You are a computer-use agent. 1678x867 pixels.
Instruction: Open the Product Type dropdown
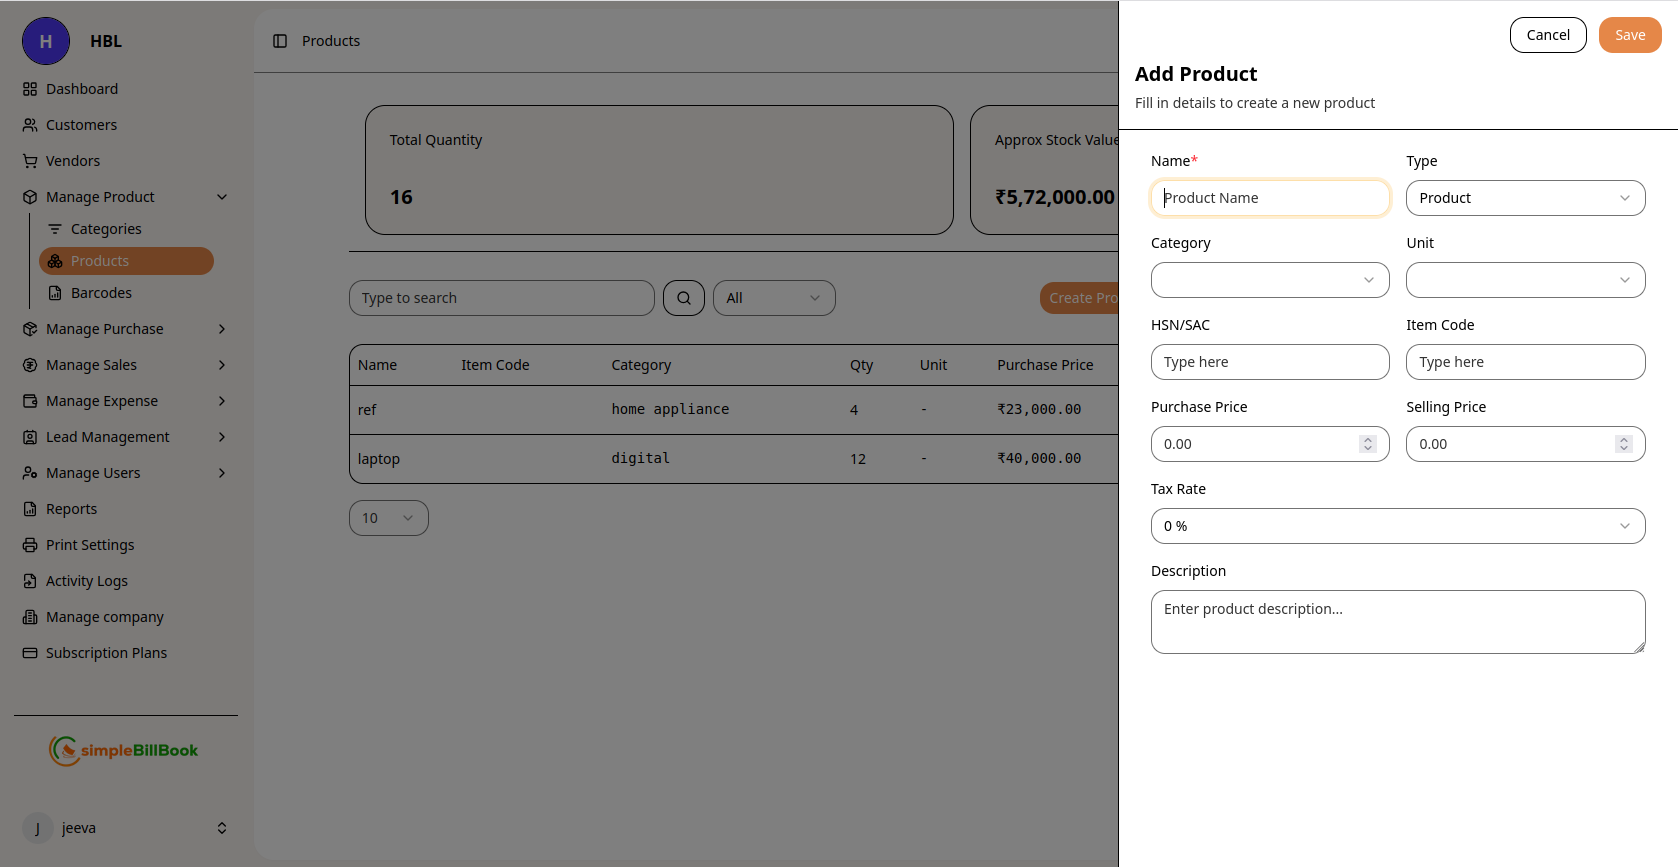pyautogui.click(x=1525, y=198)
